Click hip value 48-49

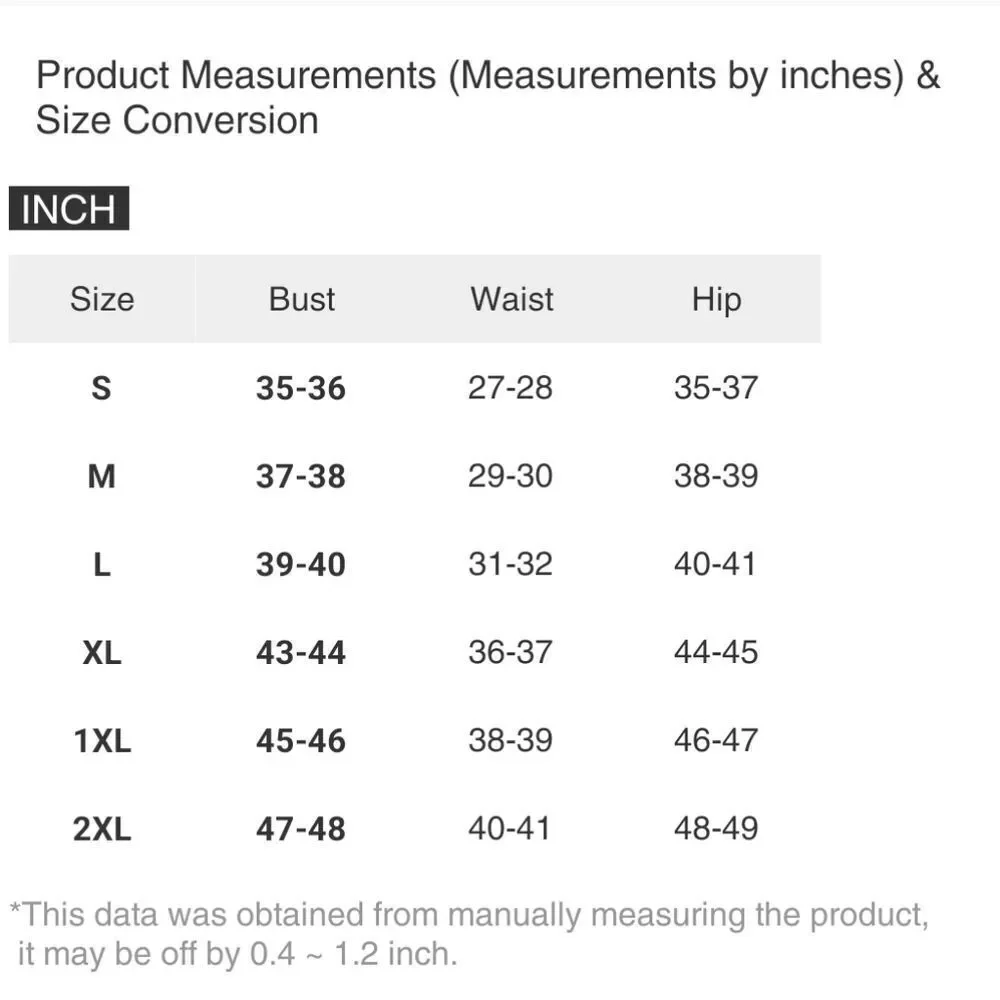coord(716,829)
